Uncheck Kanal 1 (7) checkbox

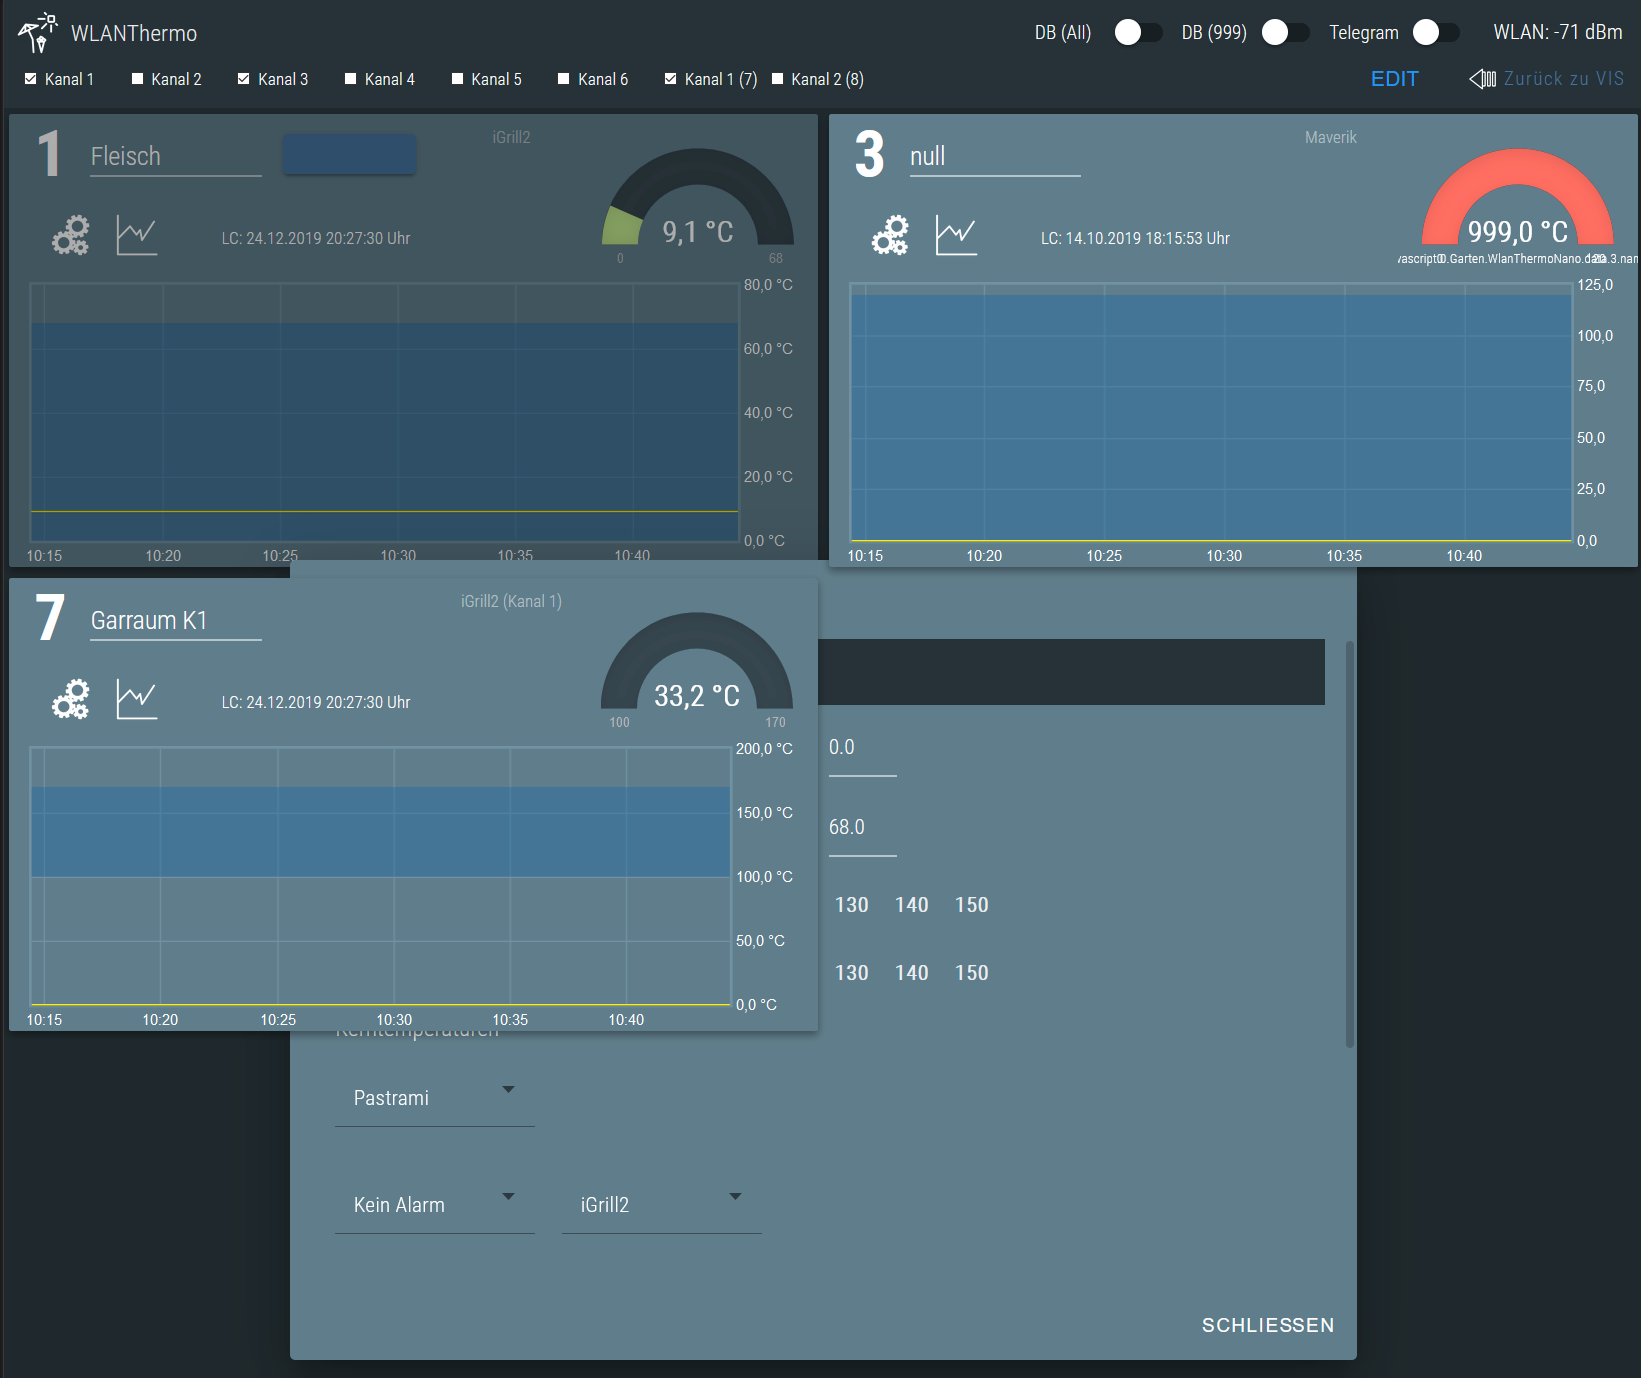click(671, 79)
